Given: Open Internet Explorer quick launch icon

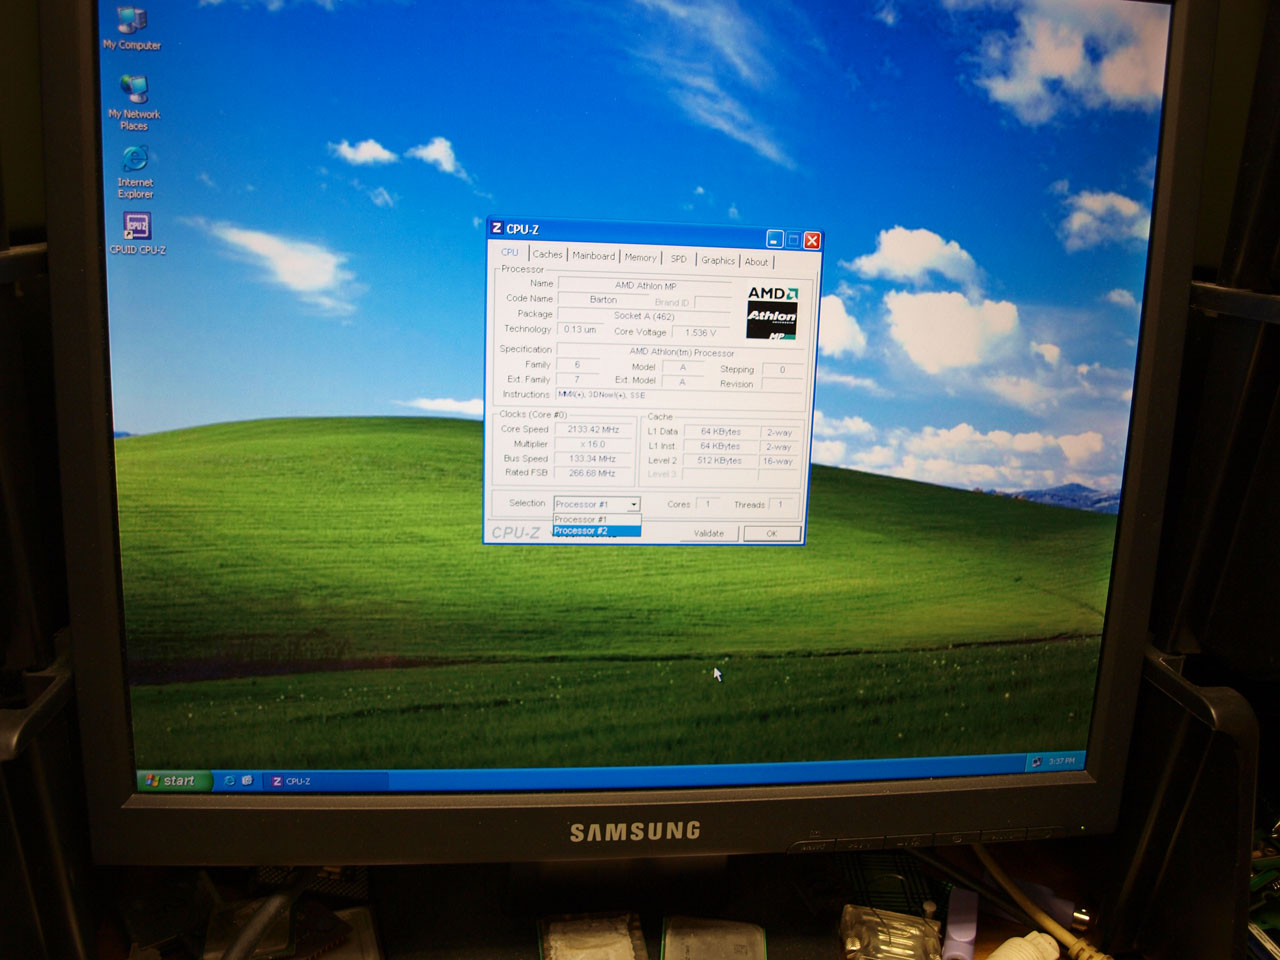Looking at the screenshot, I should 230,780.
